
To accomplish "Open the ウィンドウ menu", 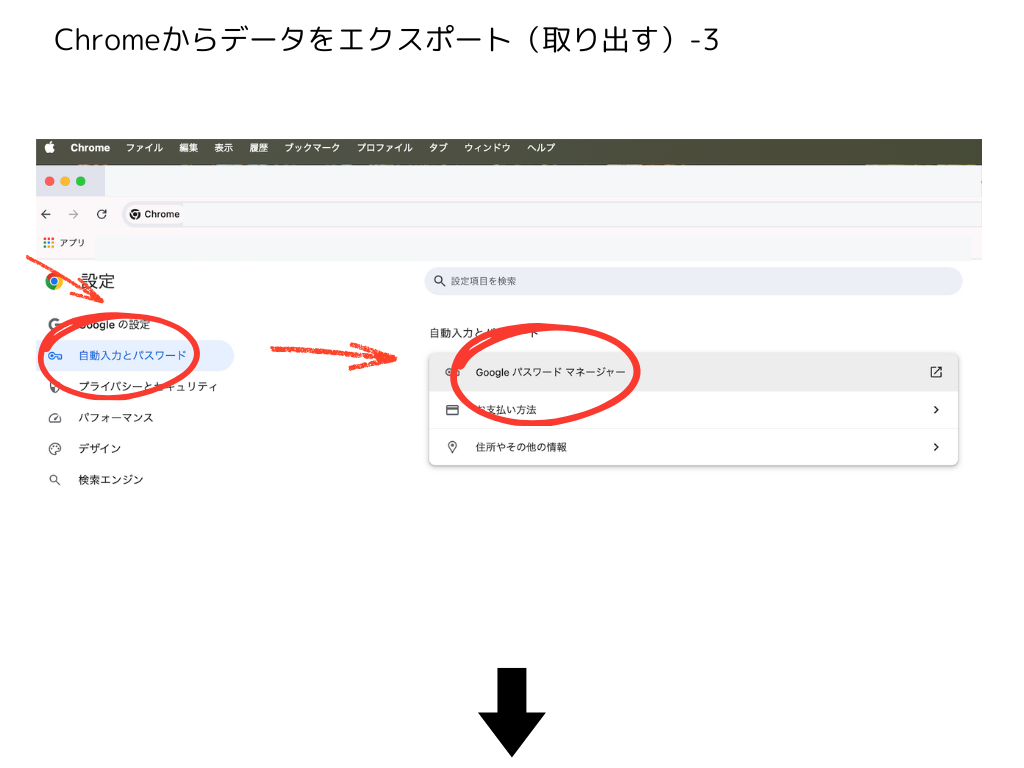I will click(487, 148).
